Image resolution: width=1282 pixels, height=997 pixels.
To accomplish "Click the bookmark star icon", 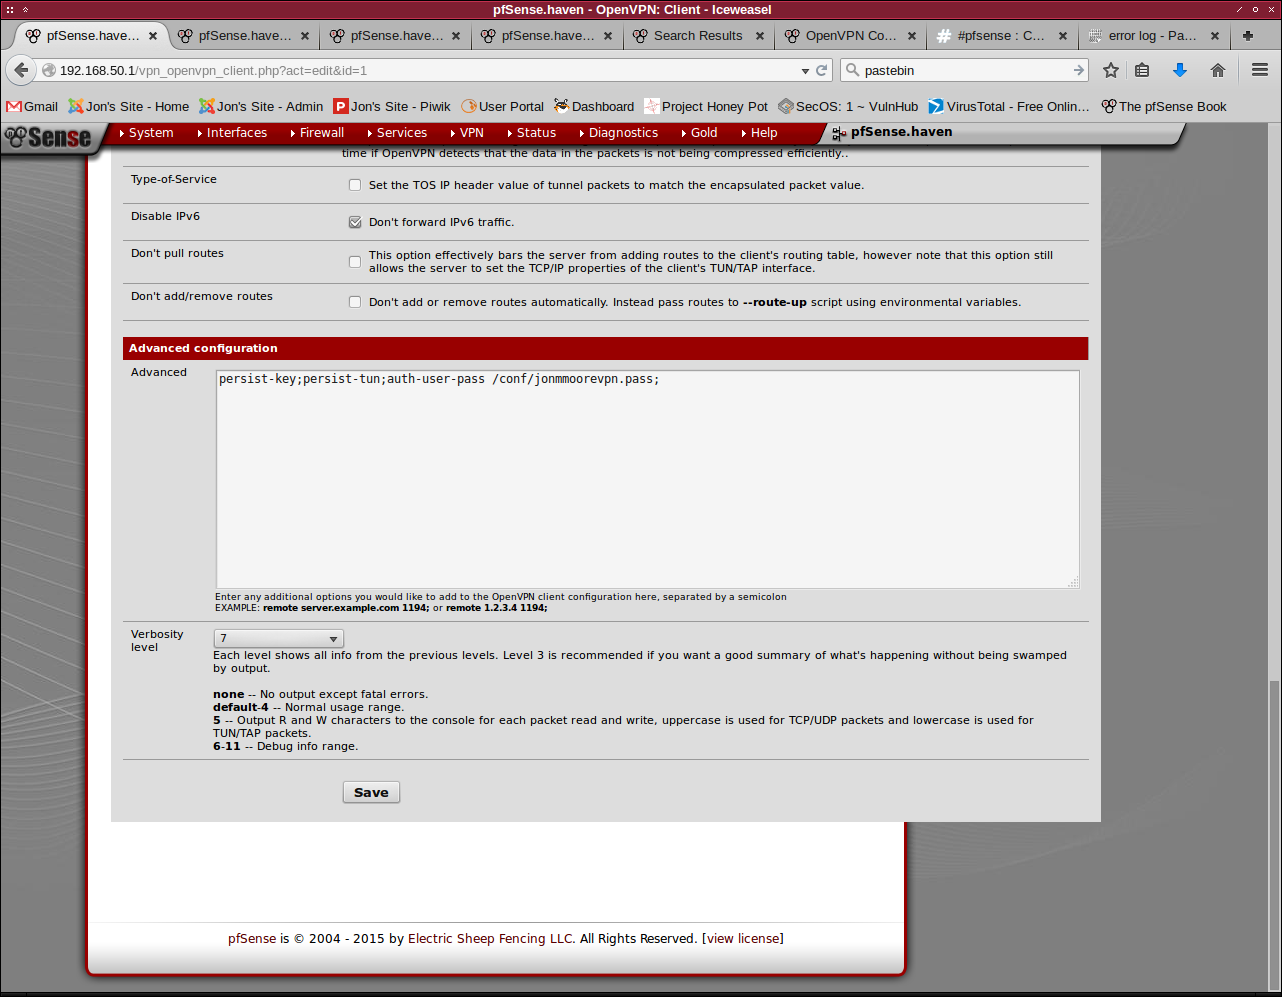I will (x=1110, y=70).
